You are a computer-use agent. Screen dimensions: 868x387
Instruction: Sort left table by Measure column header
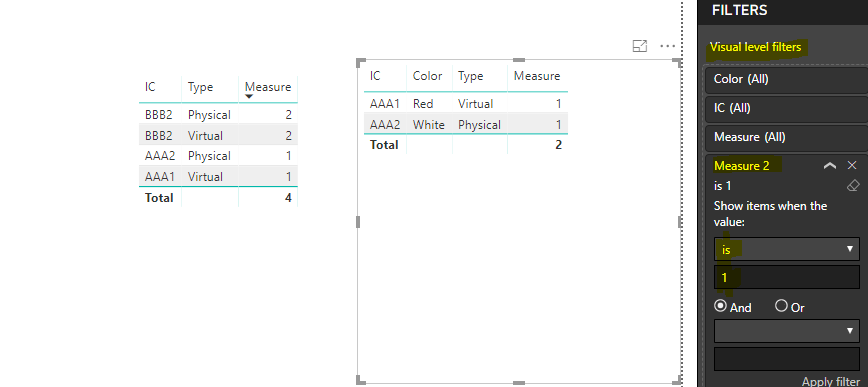tap(268, 87)
